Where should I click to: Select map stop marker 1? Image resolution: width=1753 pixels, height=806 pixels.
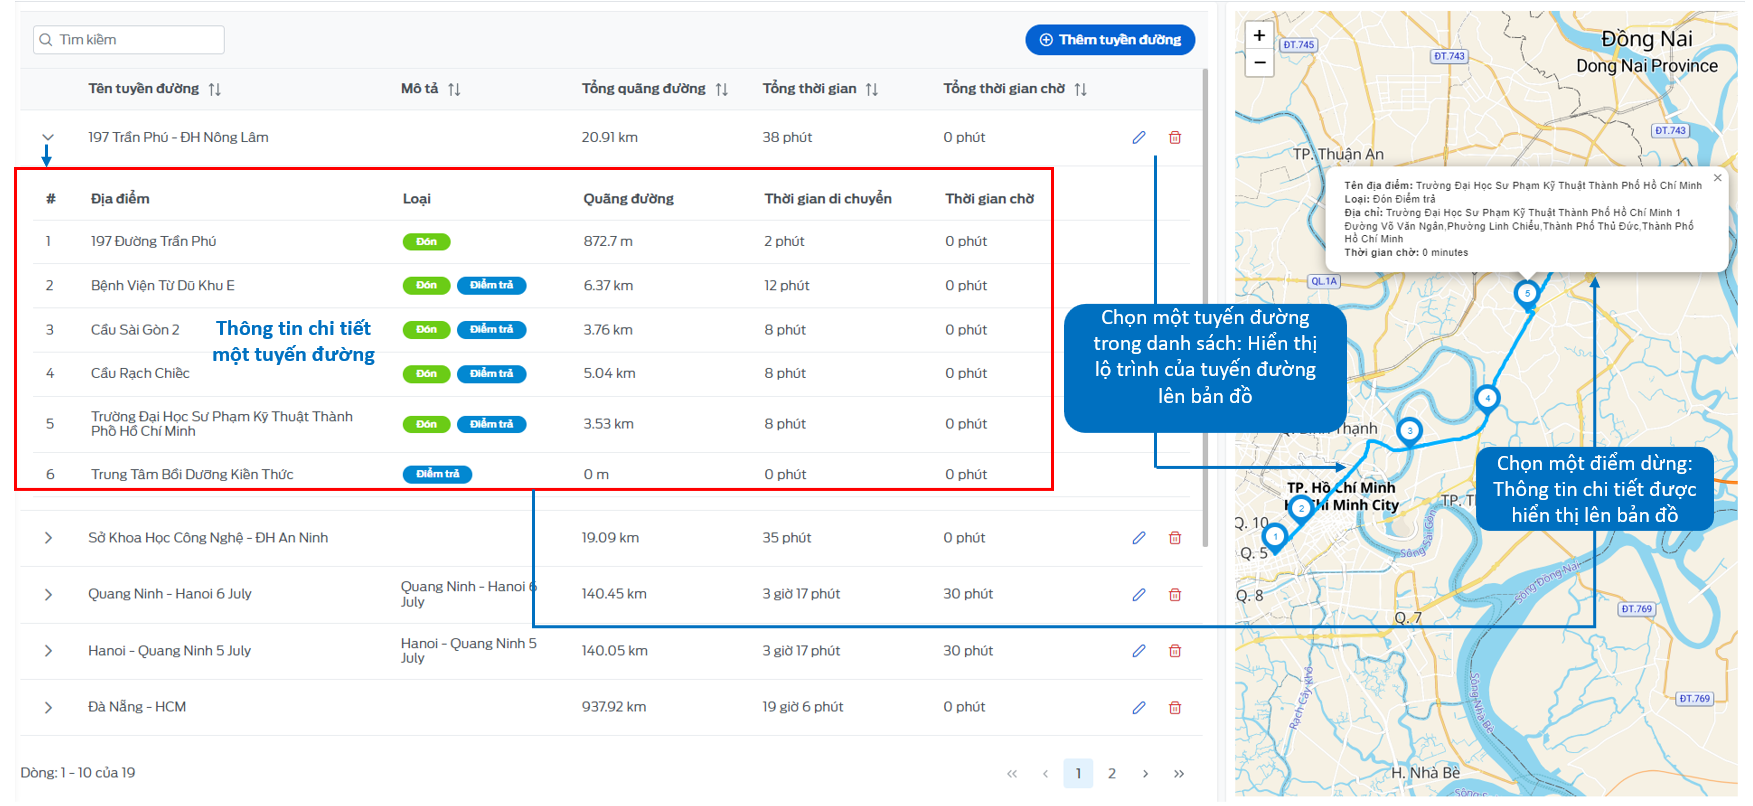(1275, 537)
